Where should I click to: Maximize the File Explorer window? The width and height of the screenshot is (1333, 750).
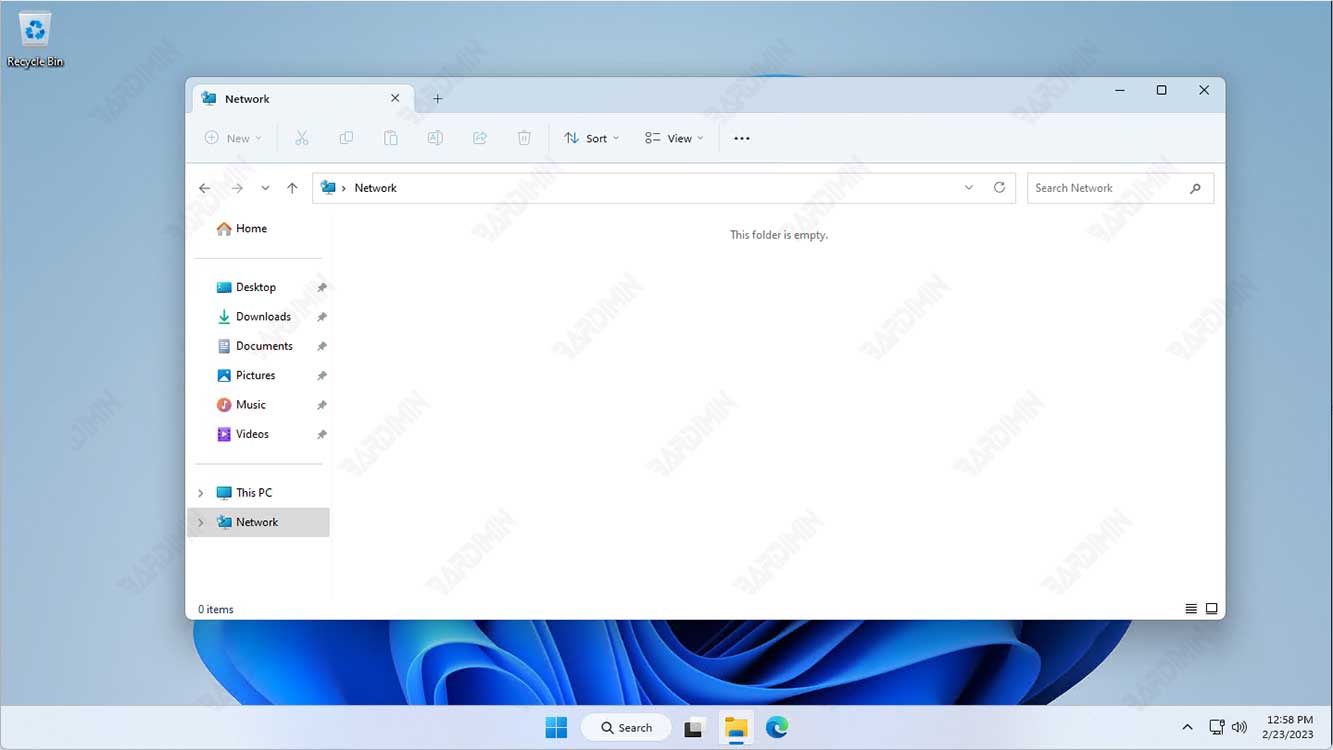[1161, 90]
